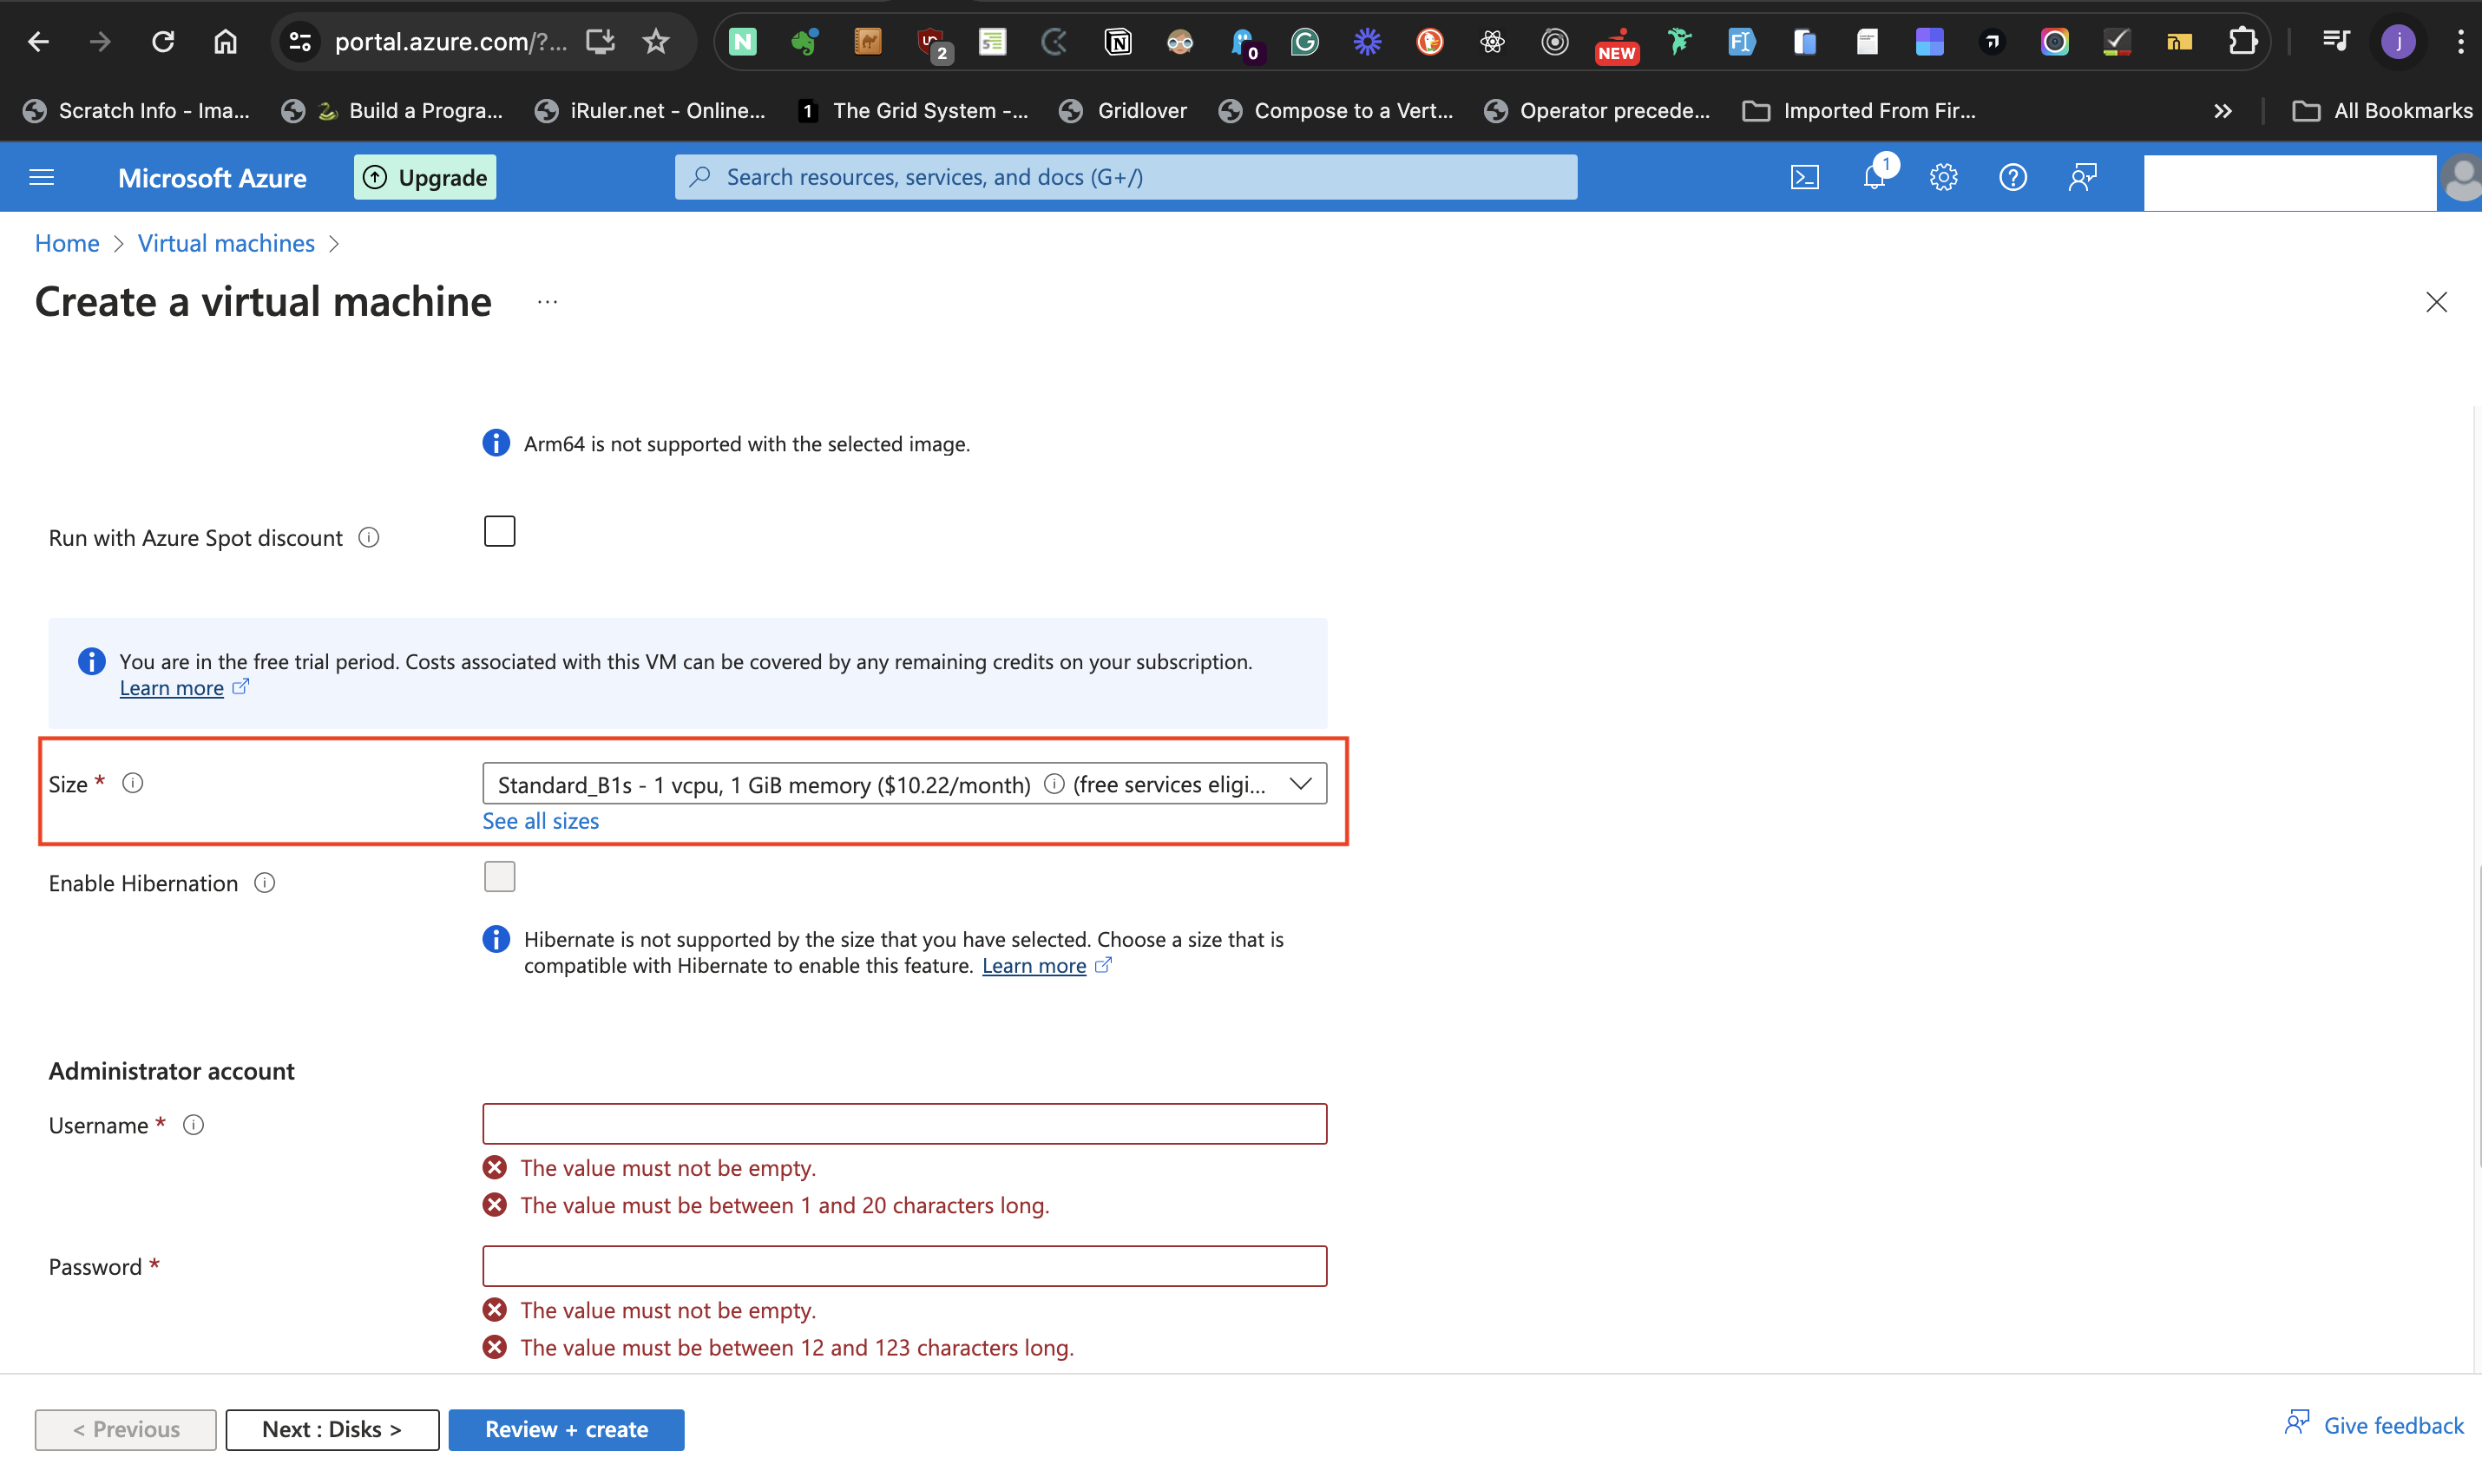Open the See all sizes link
This screenshot has width=2482, height=1484.
tap(540, 821)
